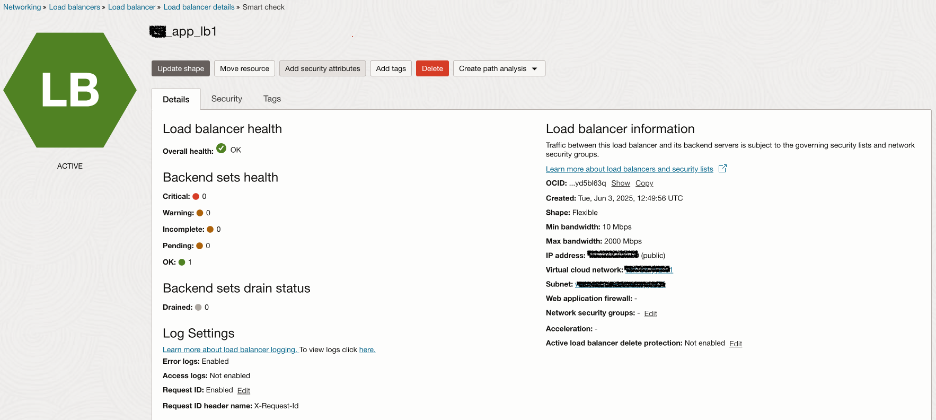Go to Load balancers breadcrumb
Image resolution: width=936 pixels, height=420 pixels.
click(75, 7)
